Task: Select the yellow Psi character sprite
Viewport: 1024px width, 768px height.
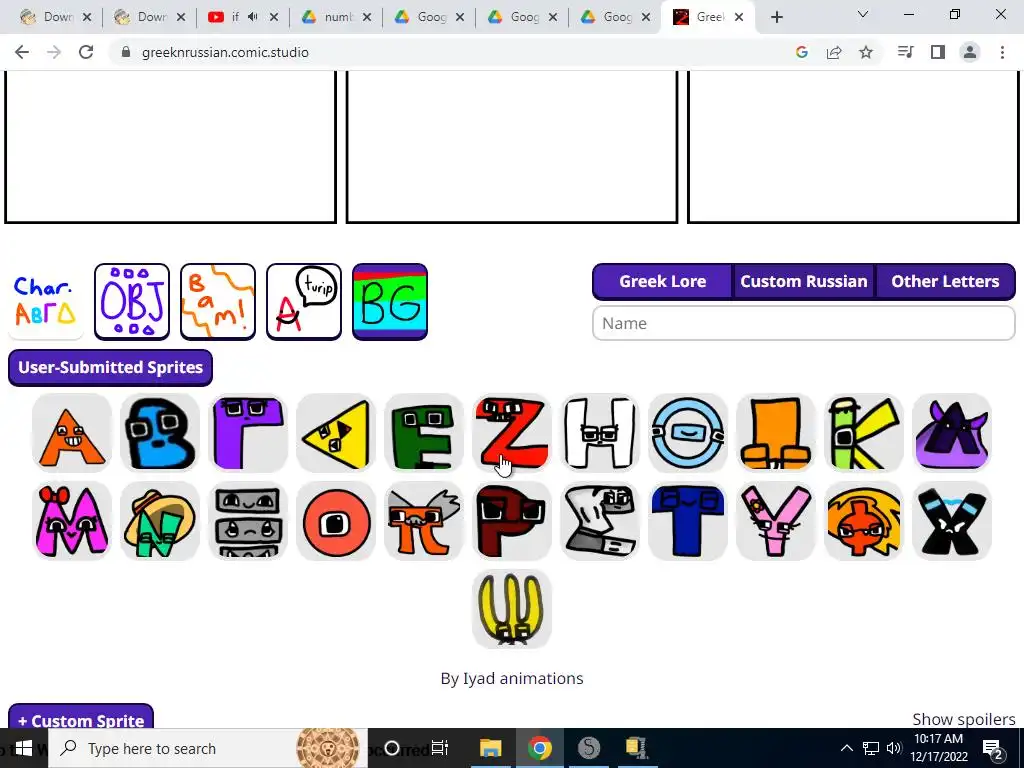Action: [512, 609]
